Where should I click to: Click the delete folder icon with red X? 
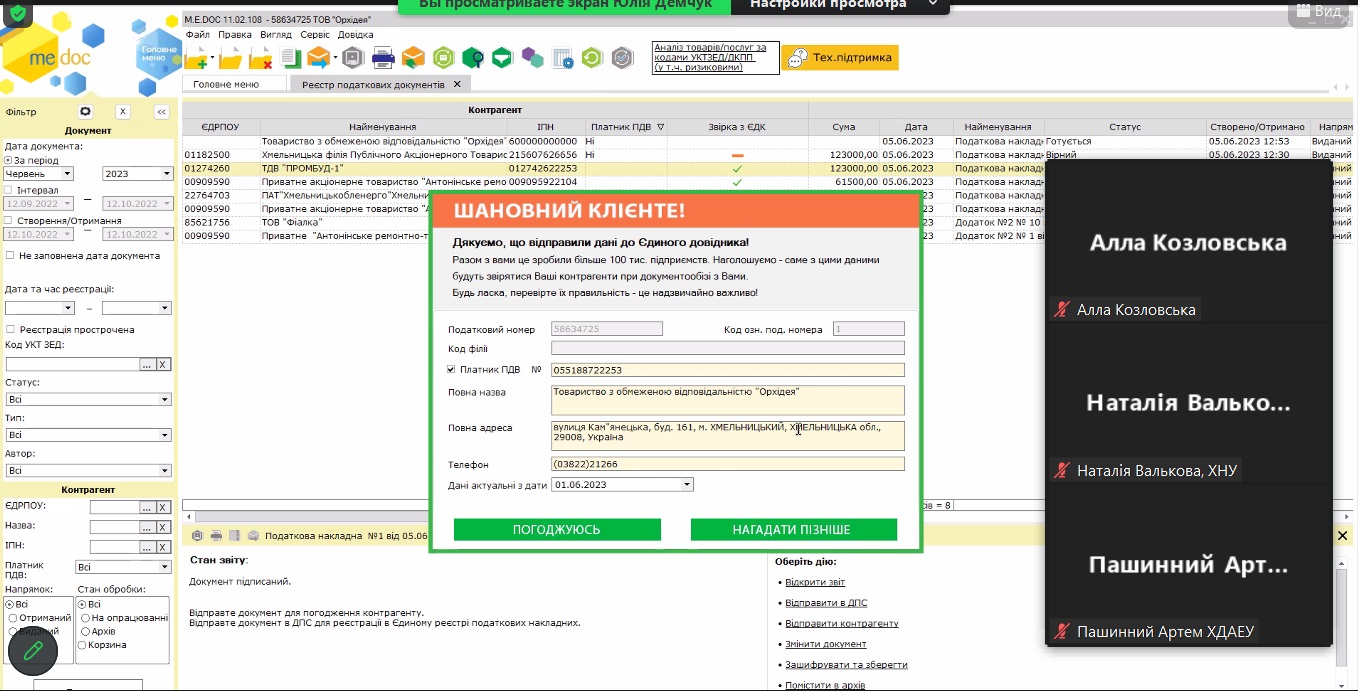click(x=261, y=58)
